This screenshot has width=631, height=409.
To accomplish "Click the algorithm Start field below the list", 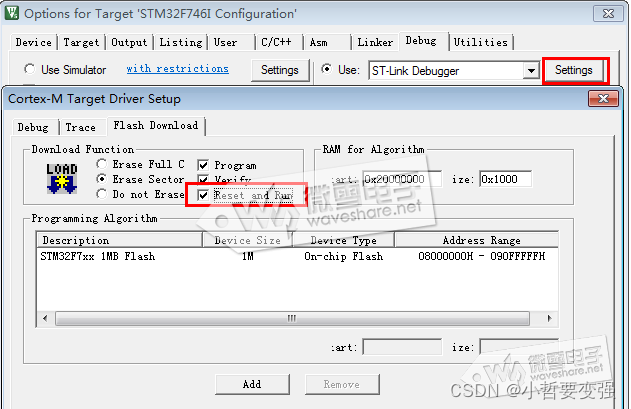I will click(402, 347).
